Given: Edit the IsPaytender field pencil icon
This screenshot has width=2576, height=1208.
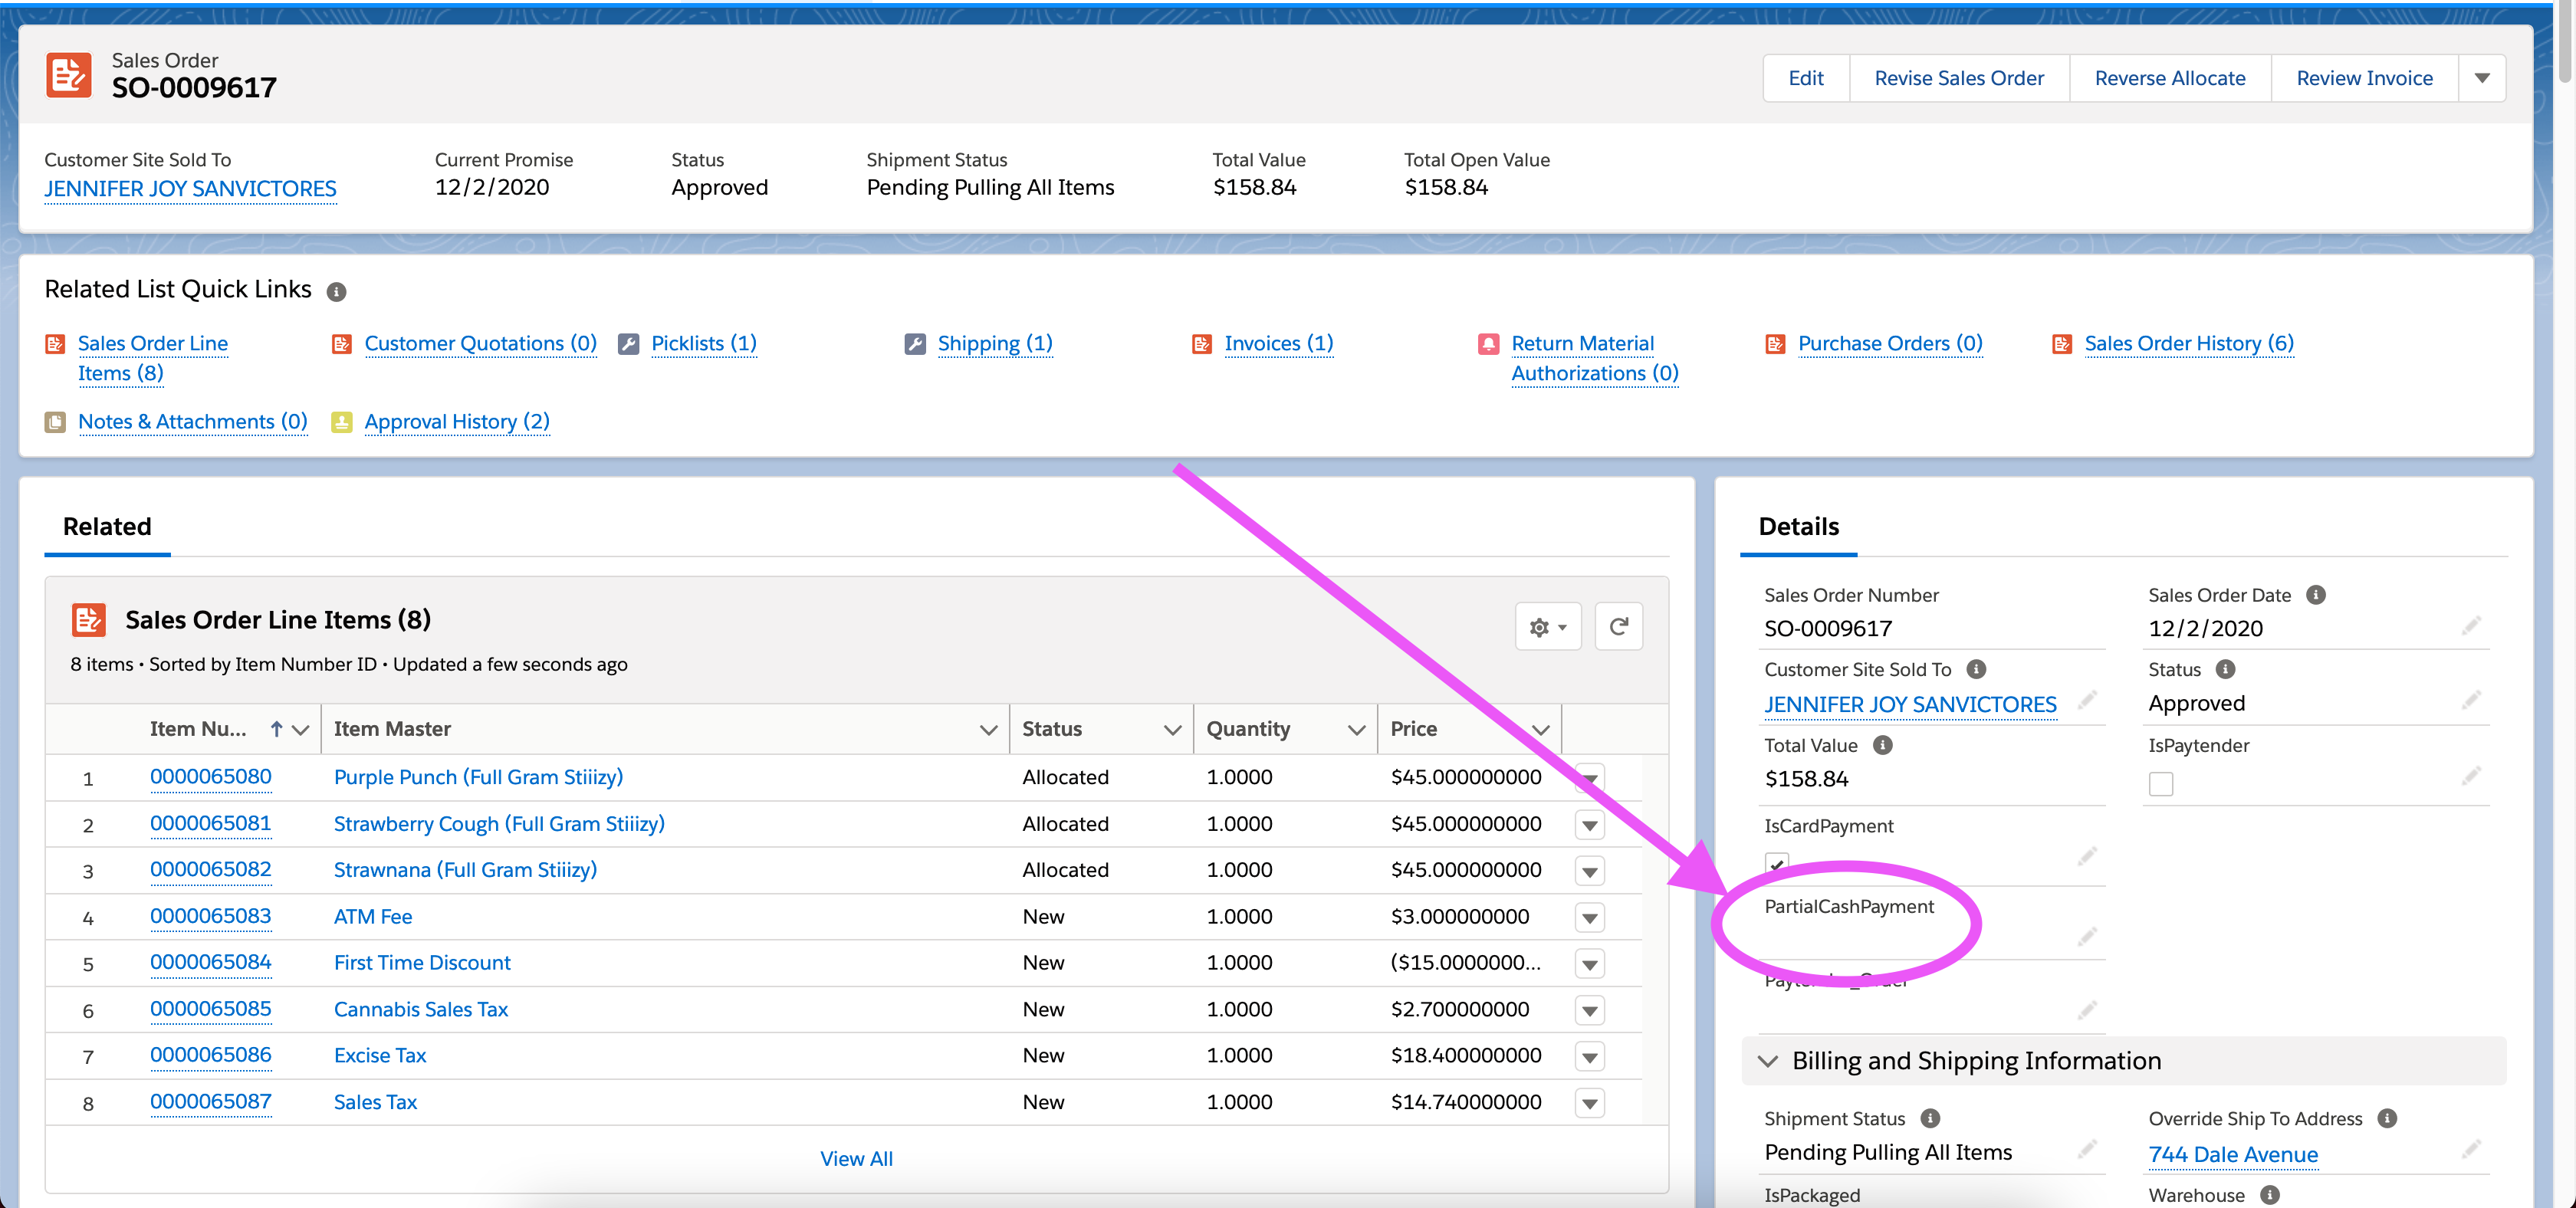Looking at the screenshot, I should [x=2471, y=776].
